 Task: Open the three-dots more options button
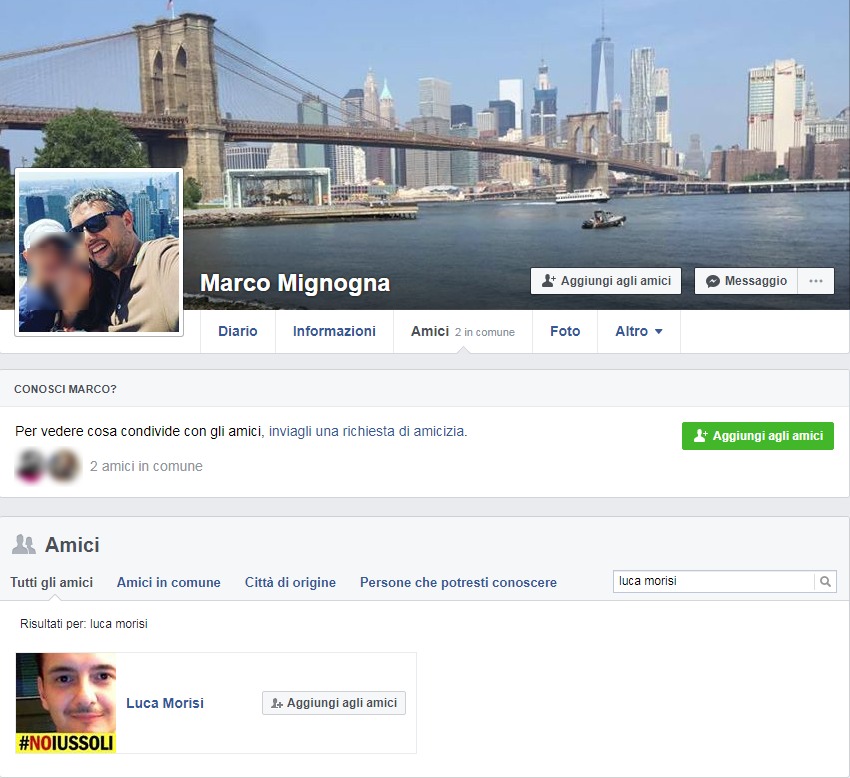pos(815,281)
